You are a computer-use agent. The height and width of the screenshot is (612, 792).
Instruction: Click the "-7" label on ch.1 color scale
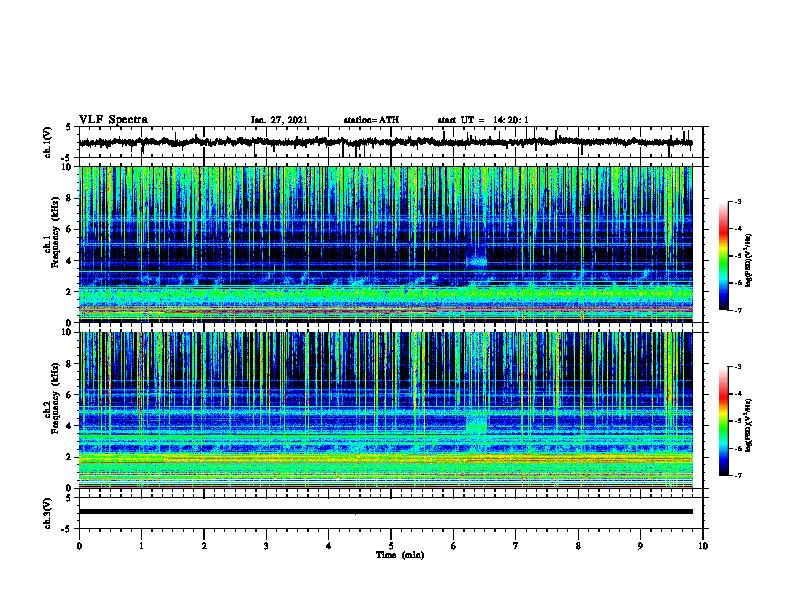click(x=737, y=310)
